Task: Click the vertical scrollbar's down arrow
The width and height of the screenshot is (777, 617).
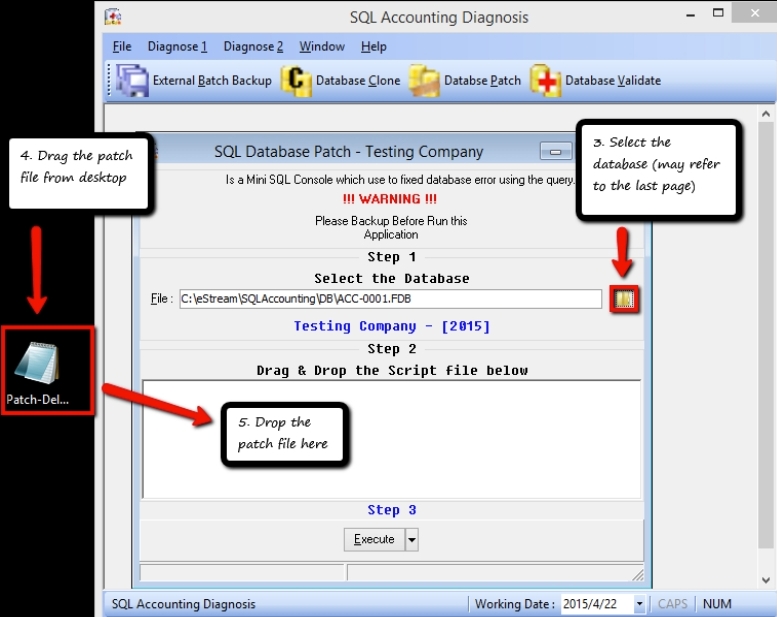Action: tap(767, 580)
